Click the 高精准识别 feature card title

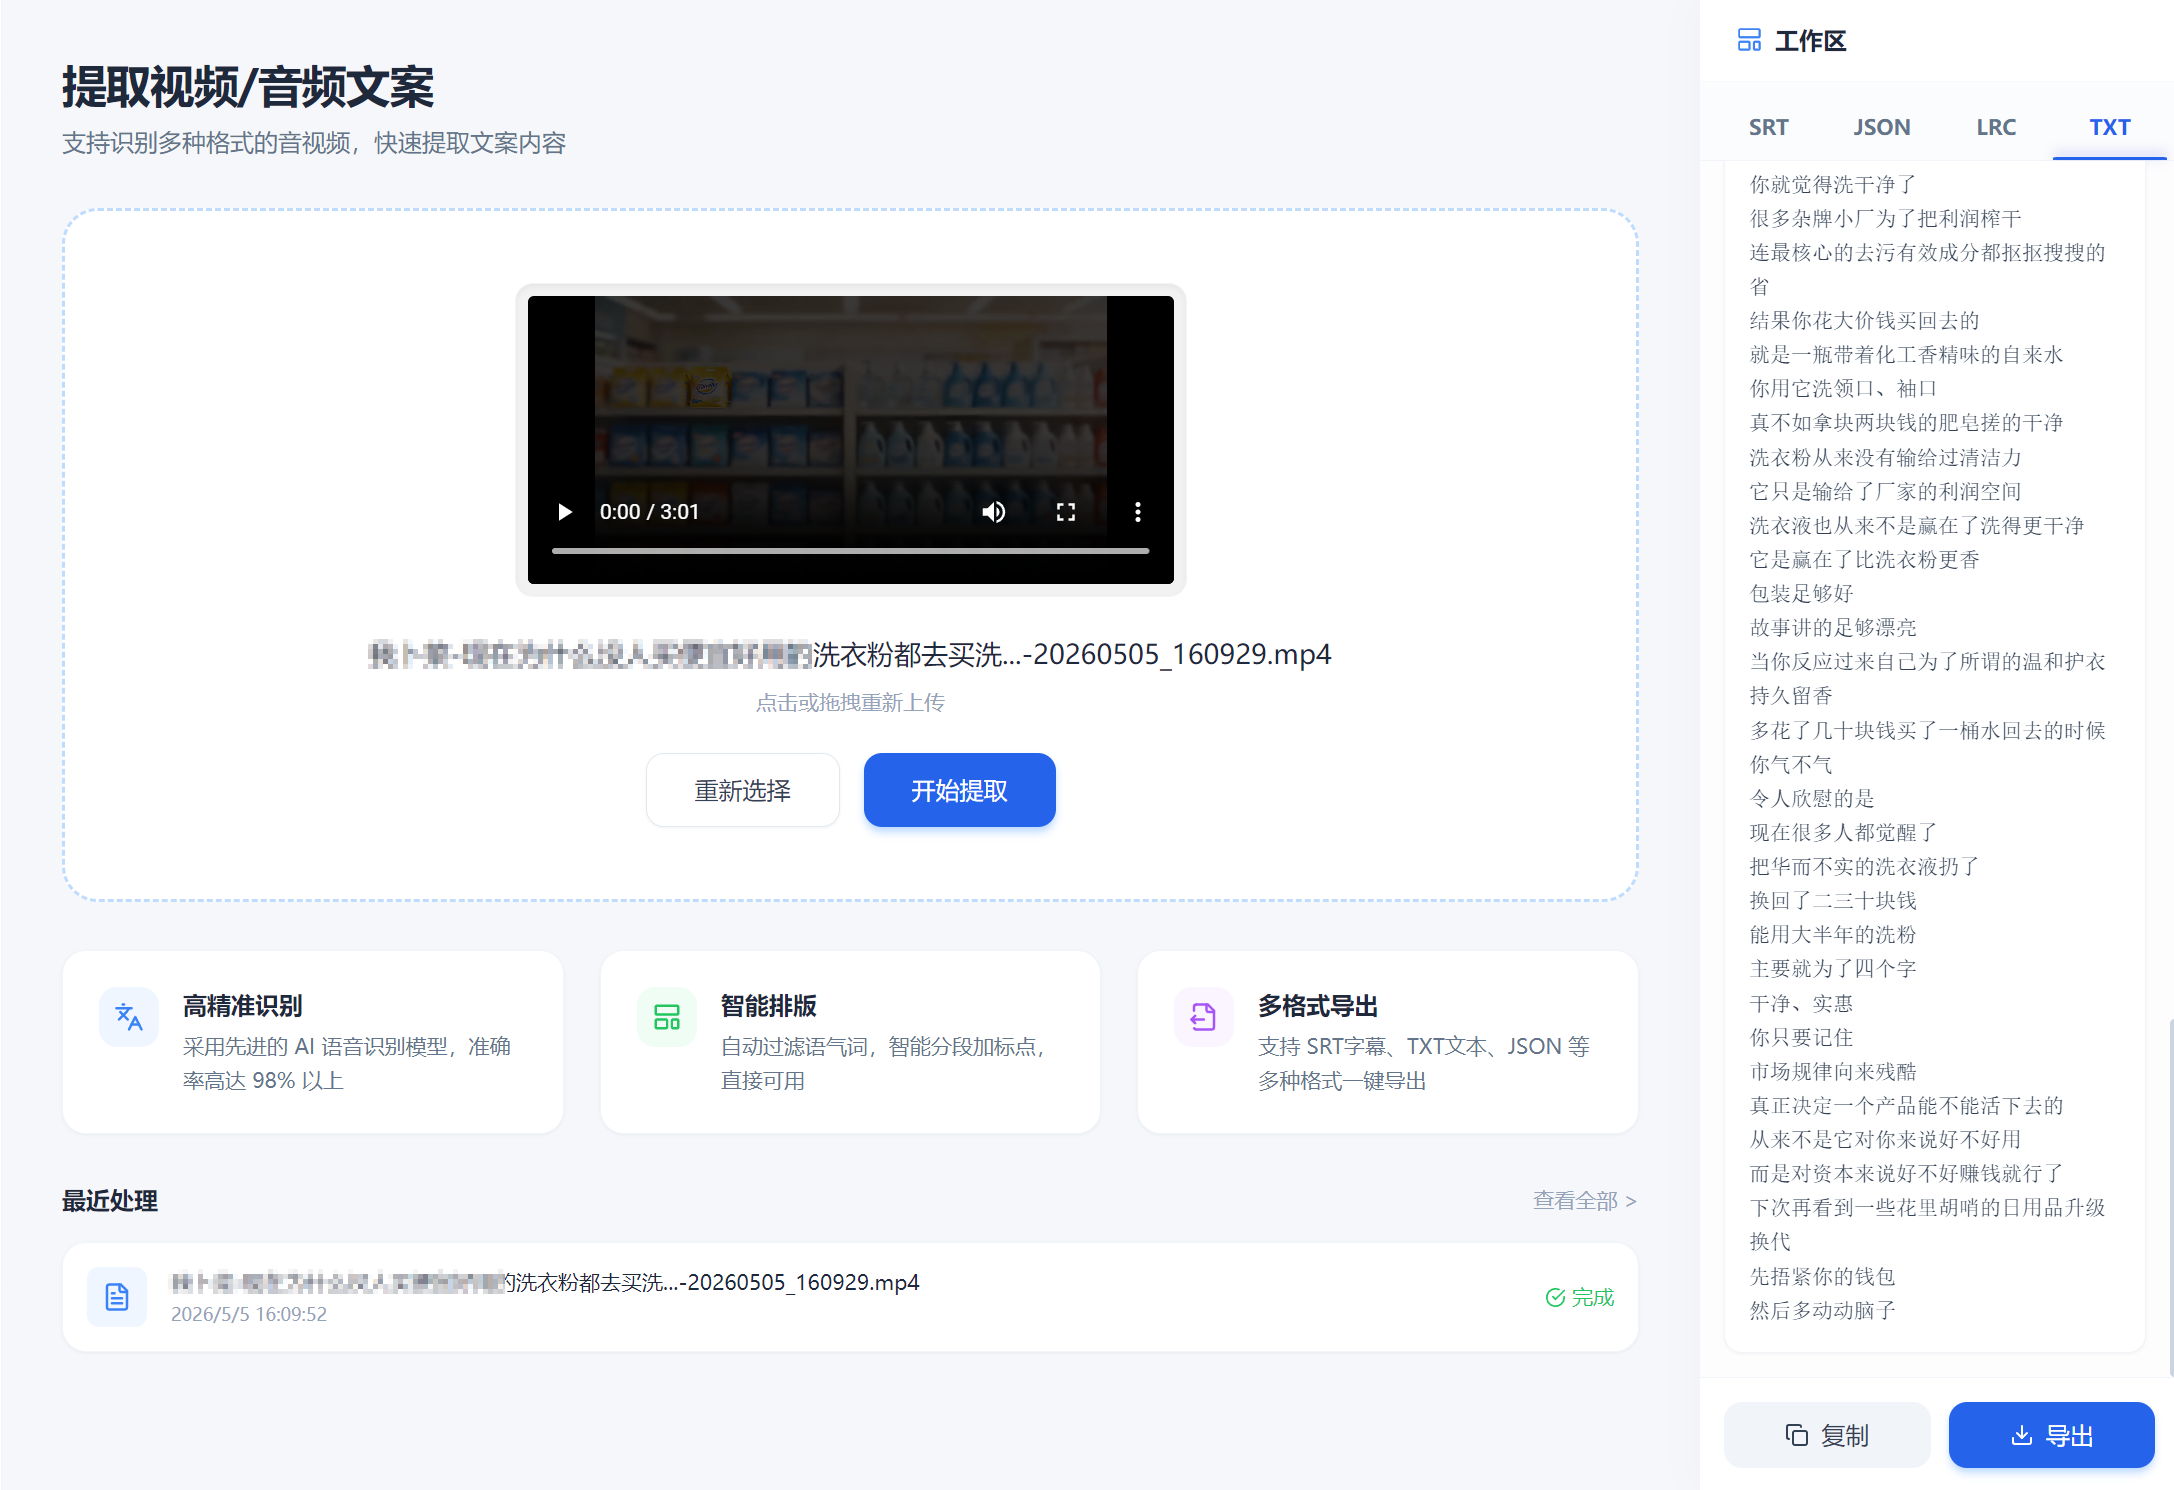pos(243,1006)
